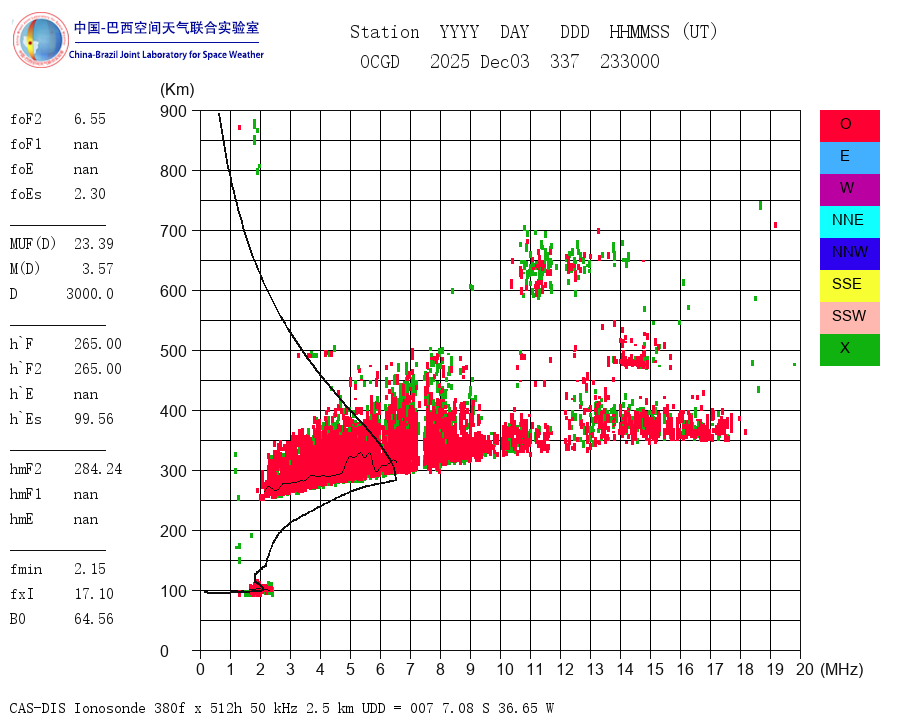This screenshot has width=900, height=720.
Task: Click the h`E label
Action: tap(22, 394)
